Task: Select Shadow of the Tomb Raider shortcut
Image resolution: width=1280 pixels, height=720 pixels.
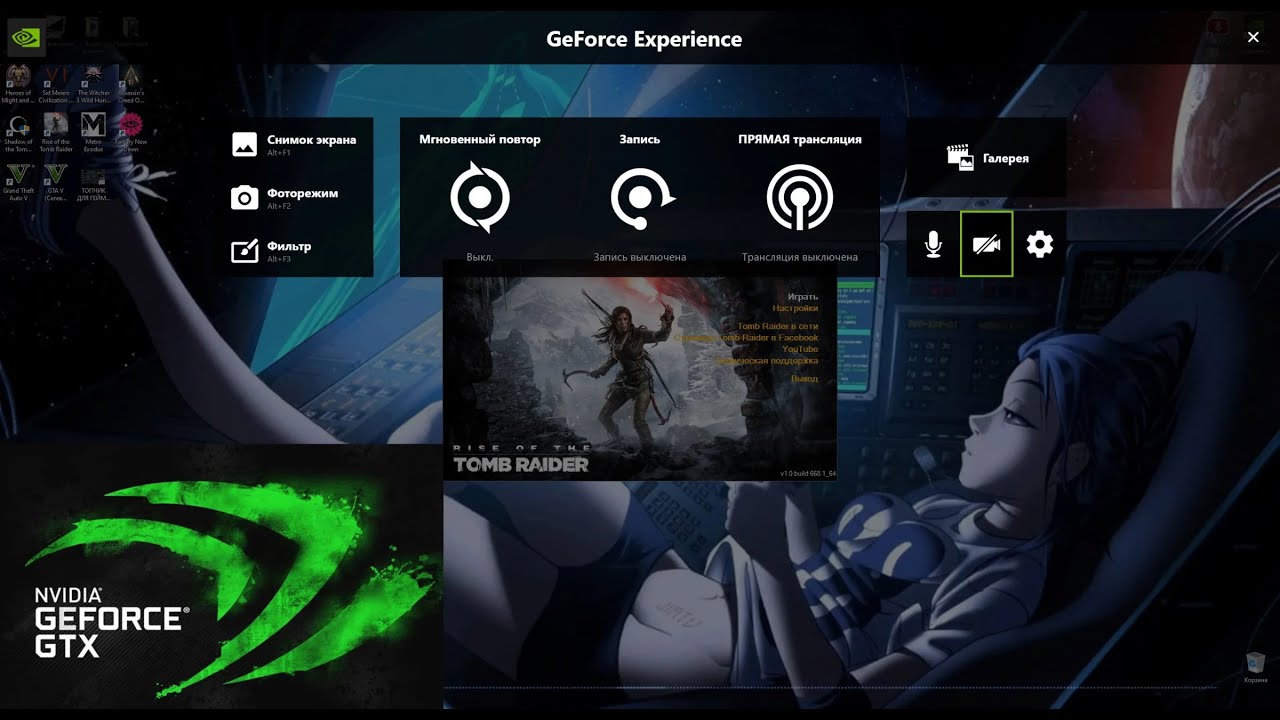Action: coord(18,132)
